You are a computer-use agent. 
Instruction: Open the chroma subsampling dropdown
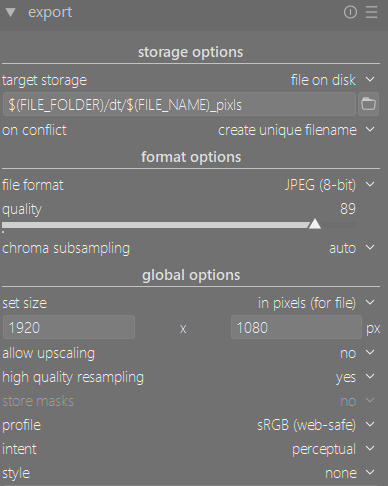click(190, 248)
